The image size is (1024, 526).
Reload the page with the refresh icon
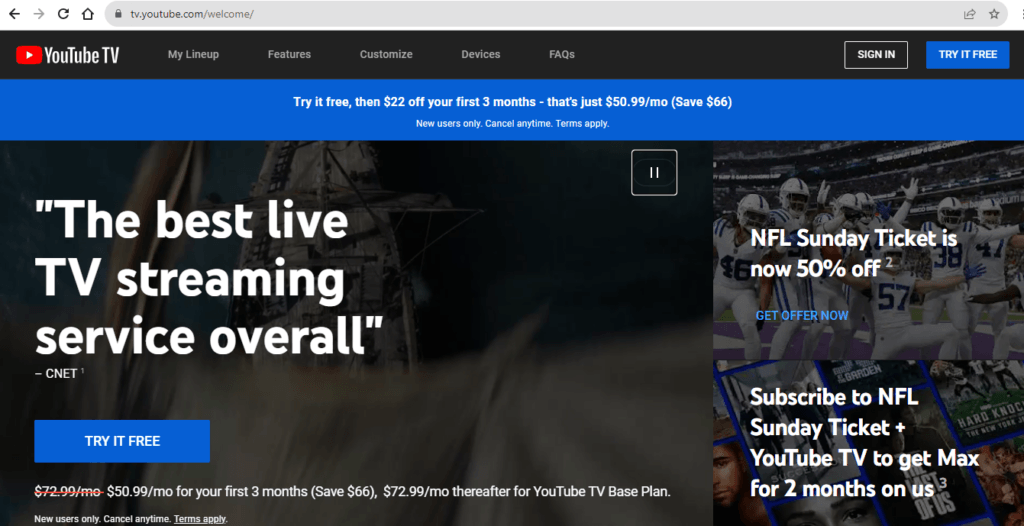coord(63,14)
